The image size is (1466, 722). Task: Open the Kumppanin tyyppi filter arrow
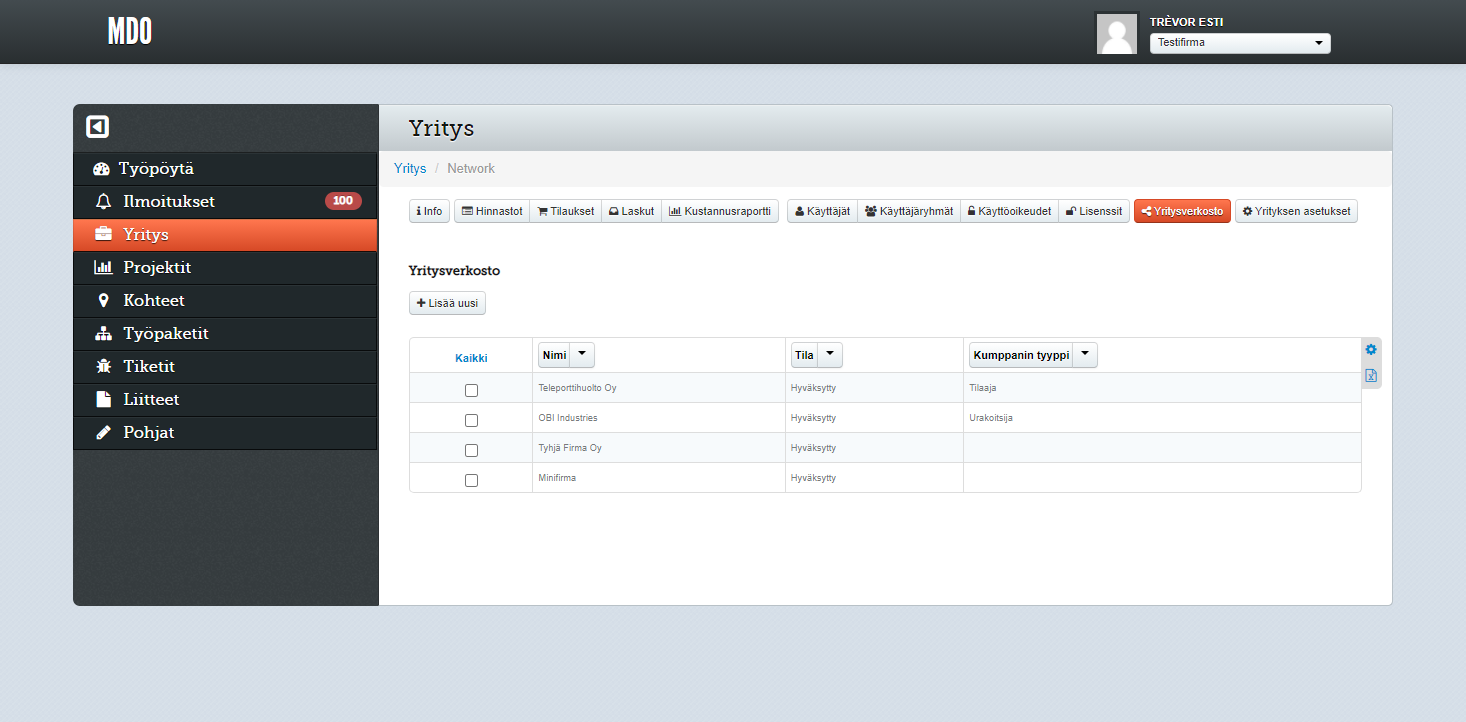[1085, 355]
